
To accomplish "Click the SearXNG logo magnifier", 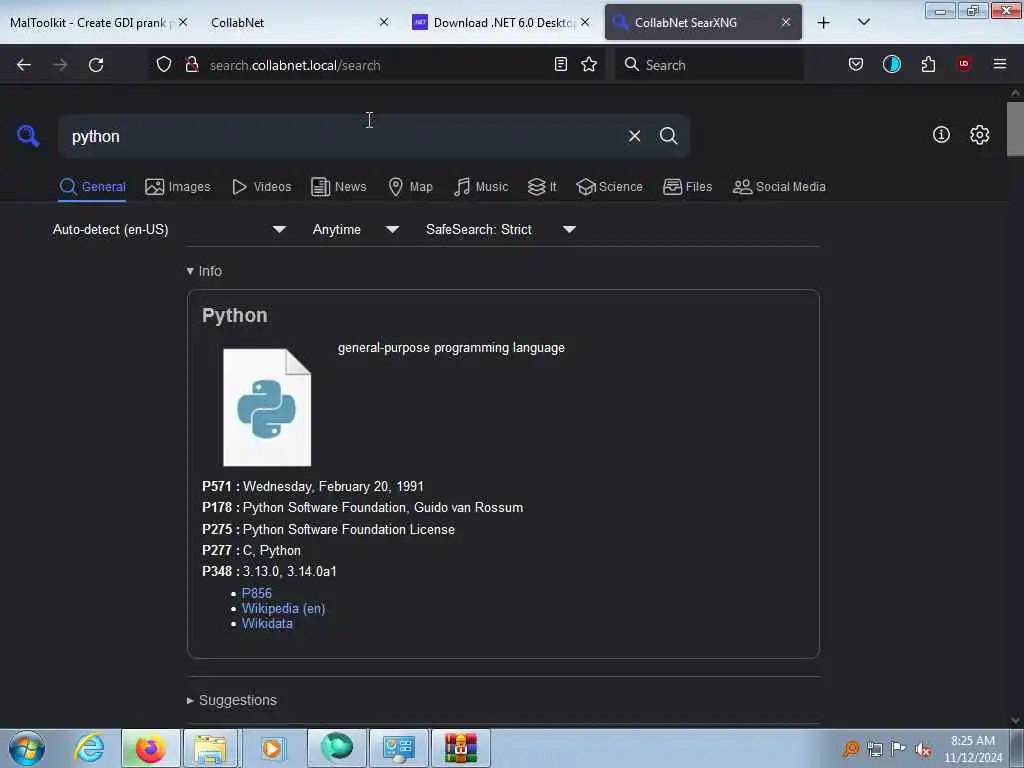I will (x=28, y=136).
